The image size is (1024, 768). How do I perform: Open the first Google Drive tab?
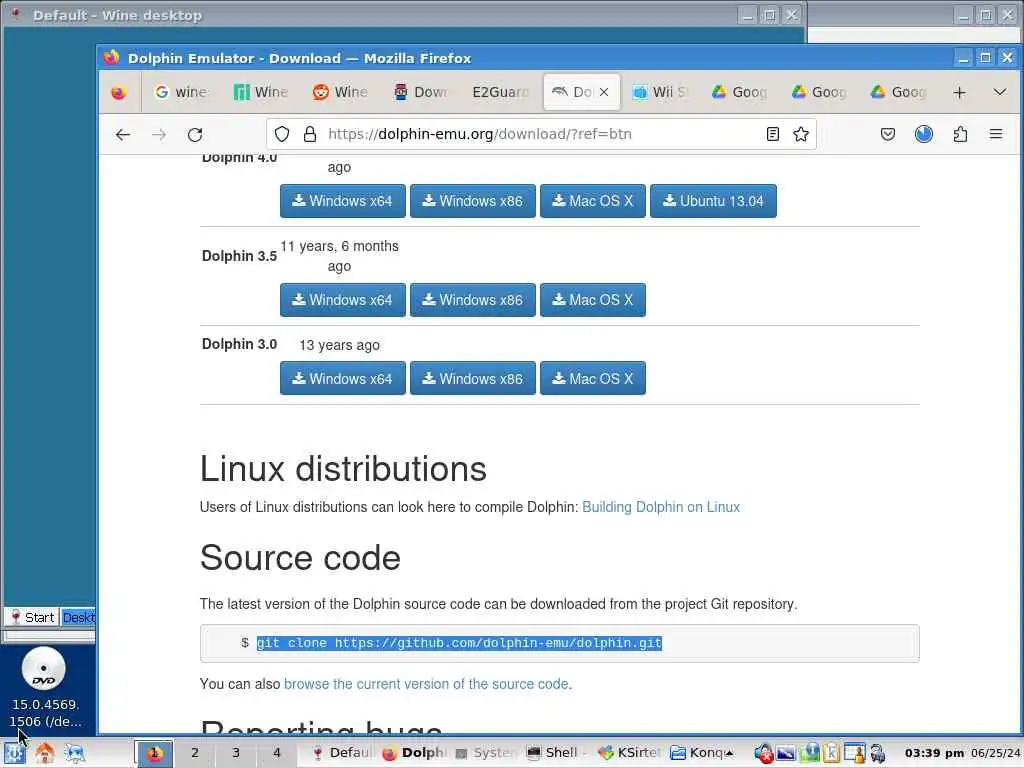[740, 93]
